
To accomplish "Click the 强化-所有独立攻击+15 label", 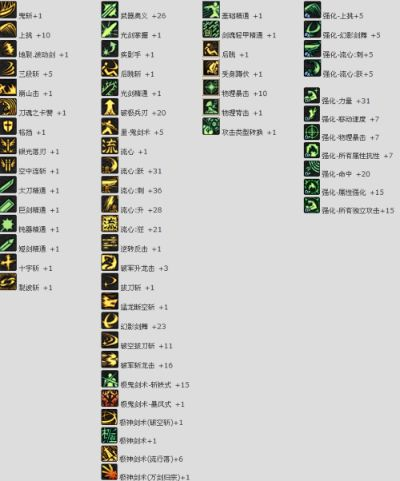I will pos(358,211).
